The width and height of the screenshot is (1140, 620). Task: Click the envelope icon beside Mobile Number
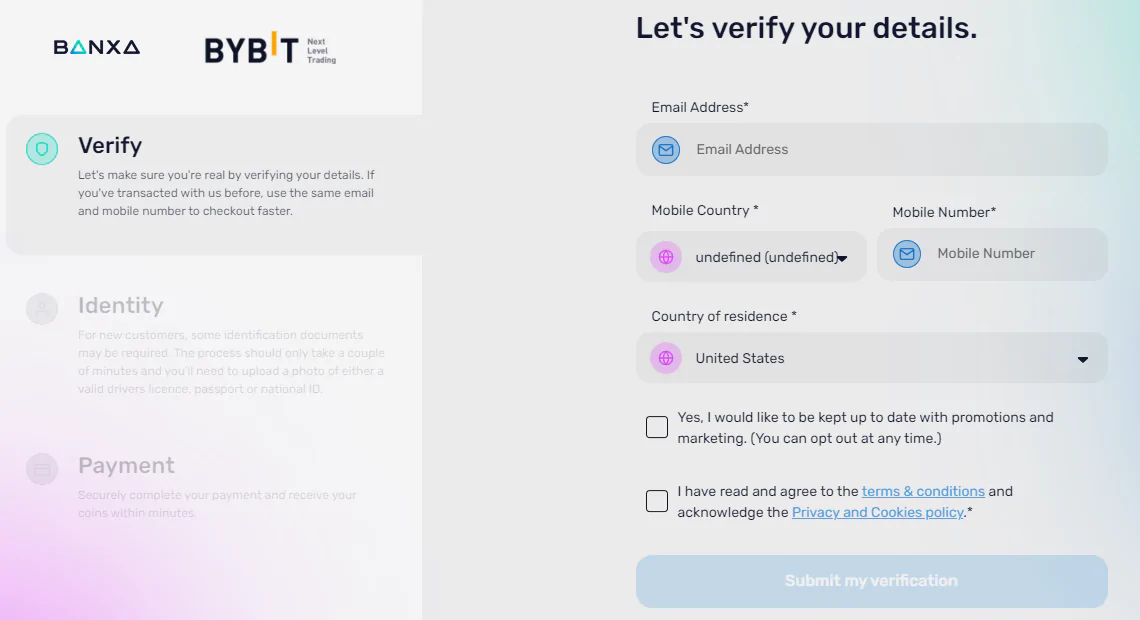907,254
